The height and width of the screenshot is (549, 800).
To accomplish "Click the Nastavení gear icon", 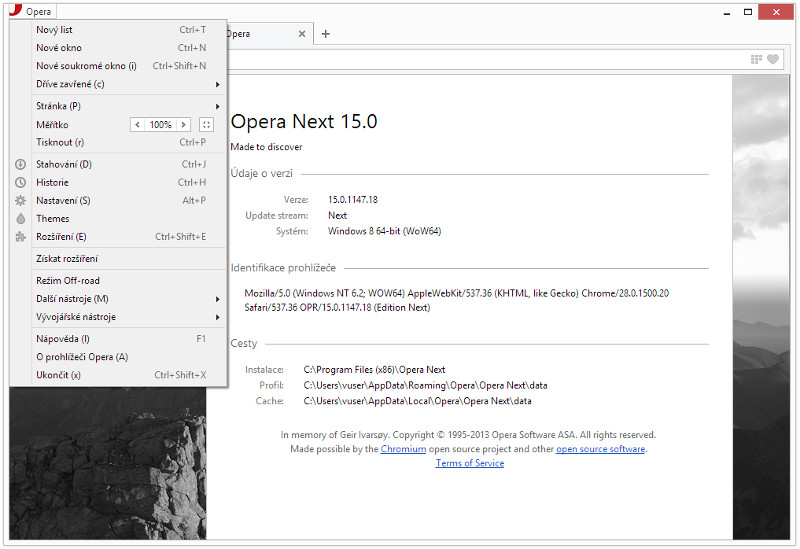I will pos(20,201).
